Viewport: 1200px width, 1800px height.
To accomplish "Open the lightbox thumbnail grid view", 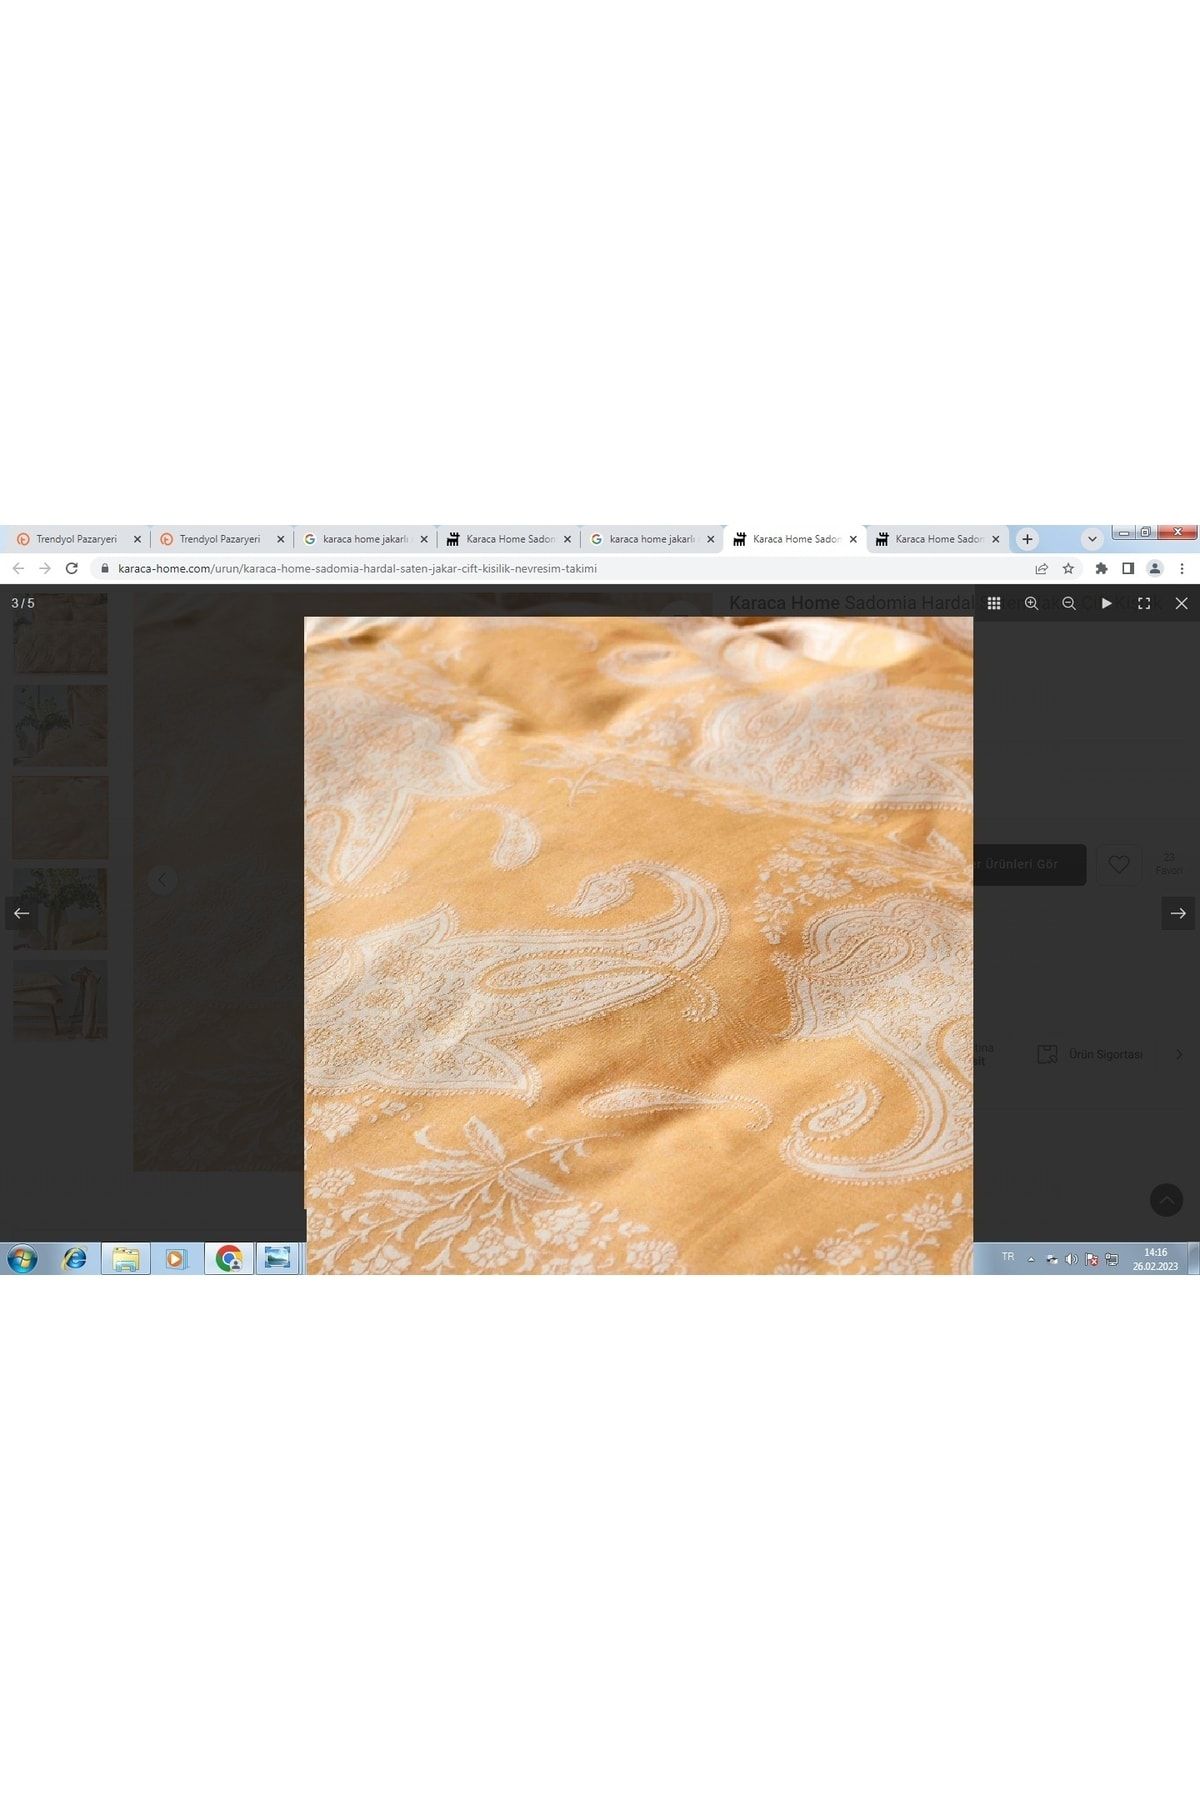I will [x=993, y=603].
